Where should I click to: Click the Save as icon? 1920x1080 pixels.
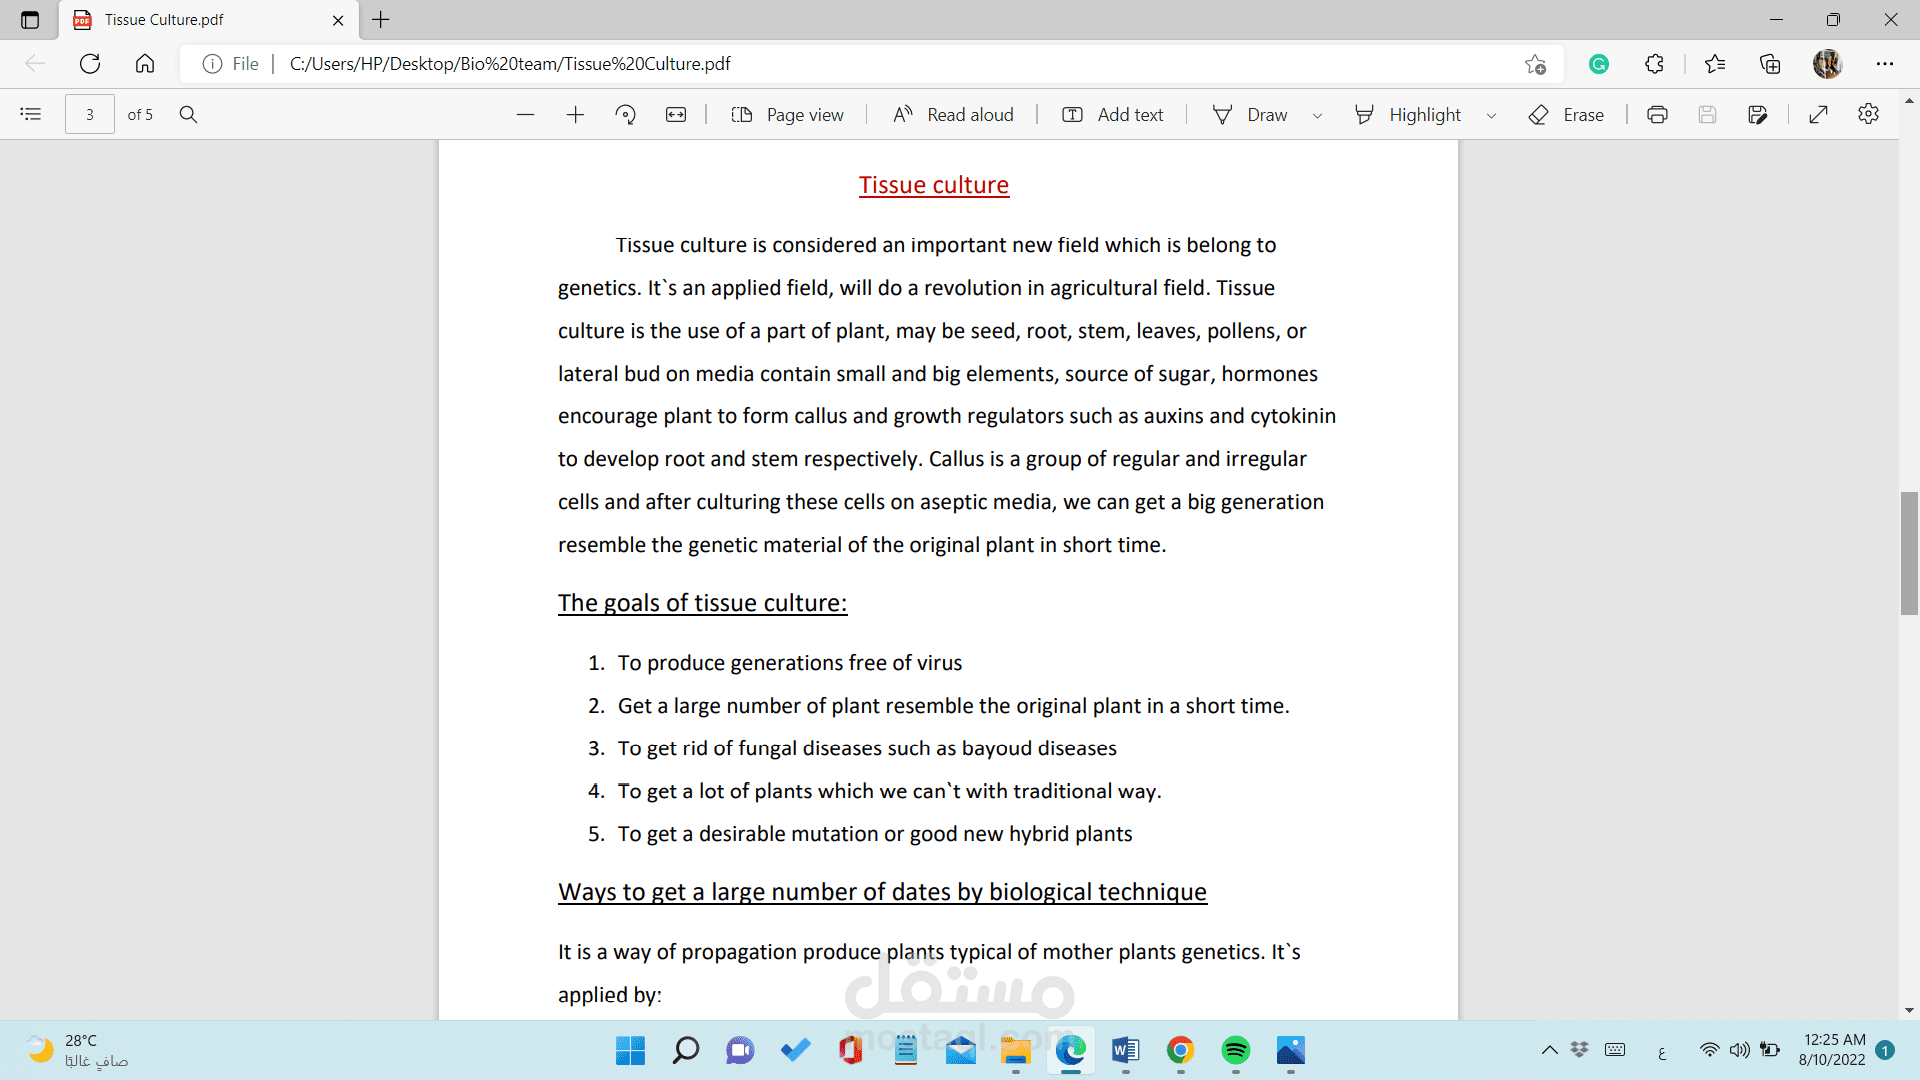1757,115
